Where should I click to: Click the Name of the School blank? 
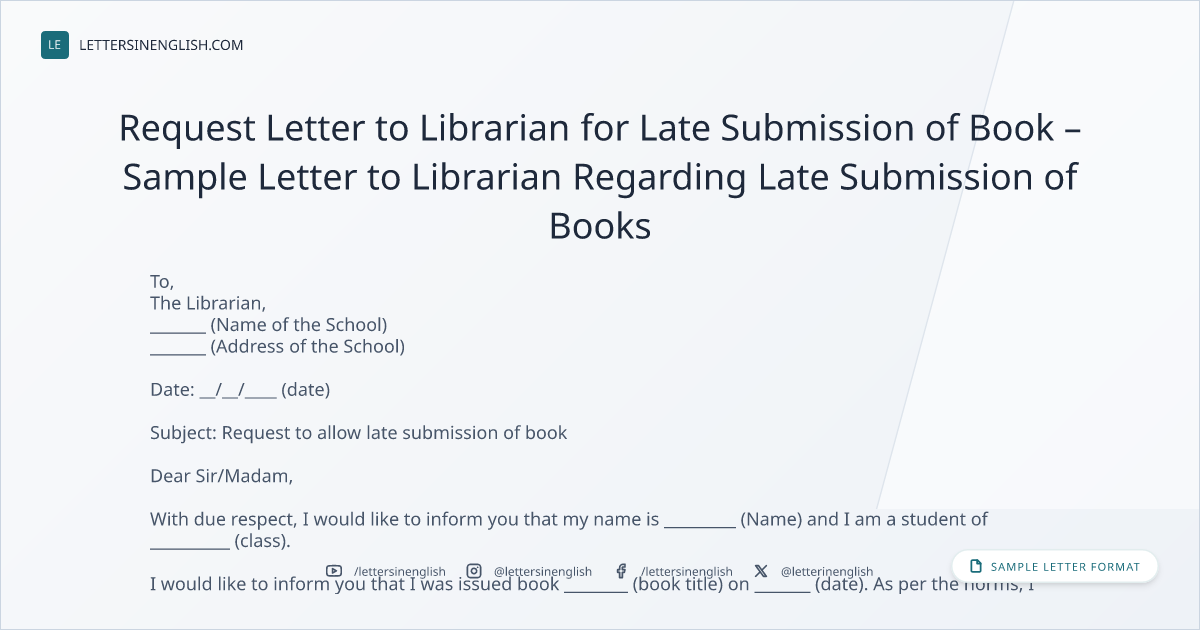coord(178,325)
